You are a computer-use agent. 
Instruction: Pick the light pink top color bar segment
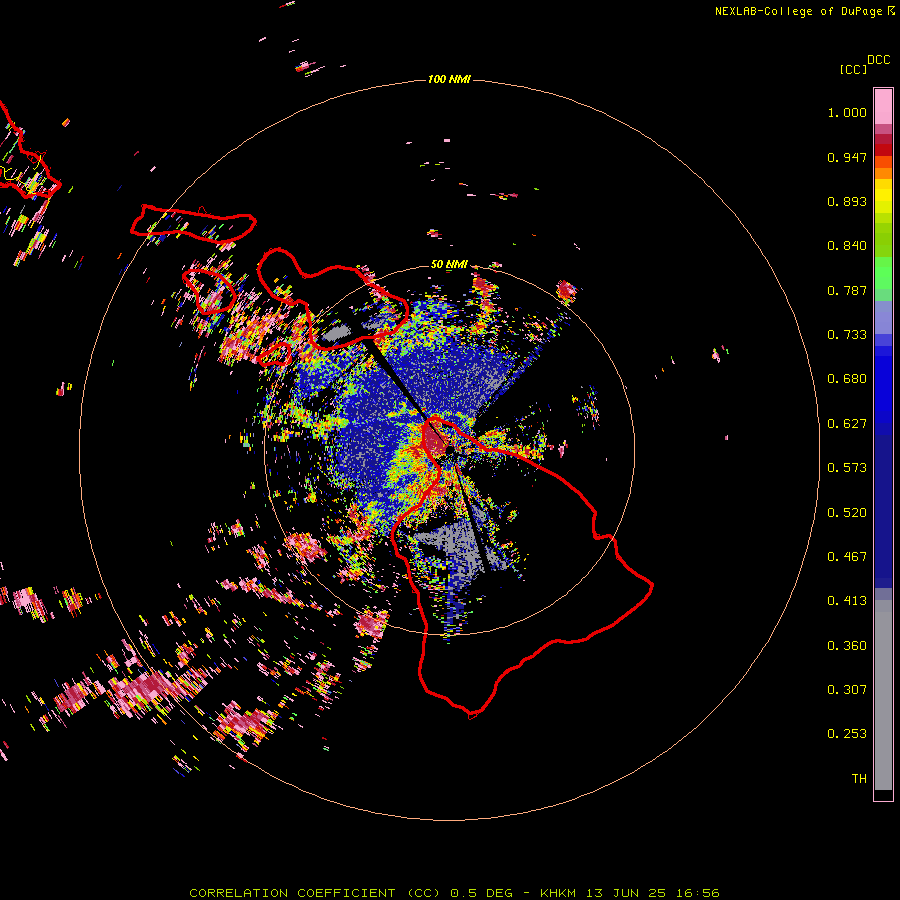[883, 107]
